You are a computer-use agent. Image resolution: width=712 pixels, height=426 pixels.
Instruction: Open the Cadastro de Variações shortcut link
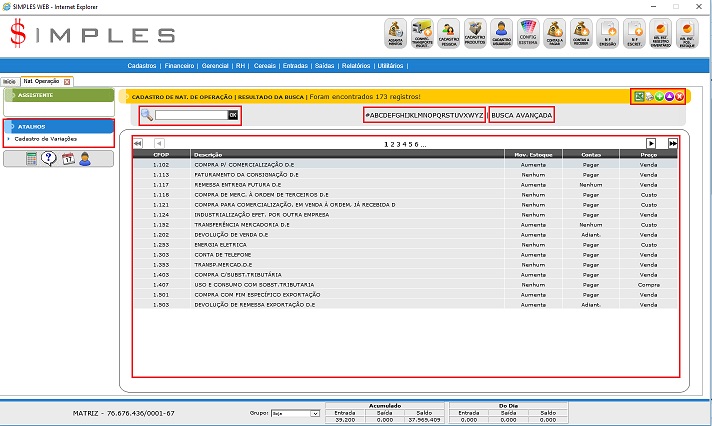pyautogui.click(x=45, y=139)
